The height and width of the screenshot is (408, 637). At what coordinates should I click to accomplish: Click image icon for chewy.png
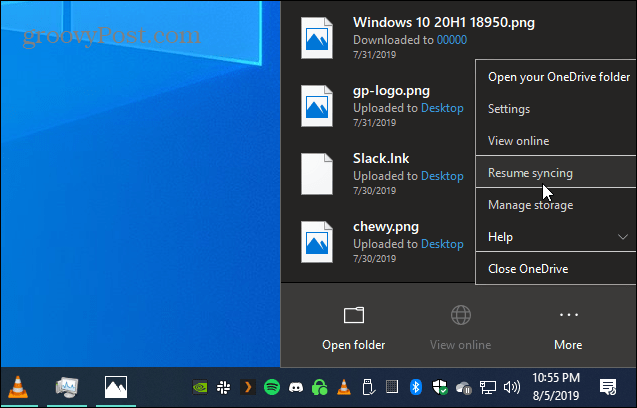pos(317,242)
